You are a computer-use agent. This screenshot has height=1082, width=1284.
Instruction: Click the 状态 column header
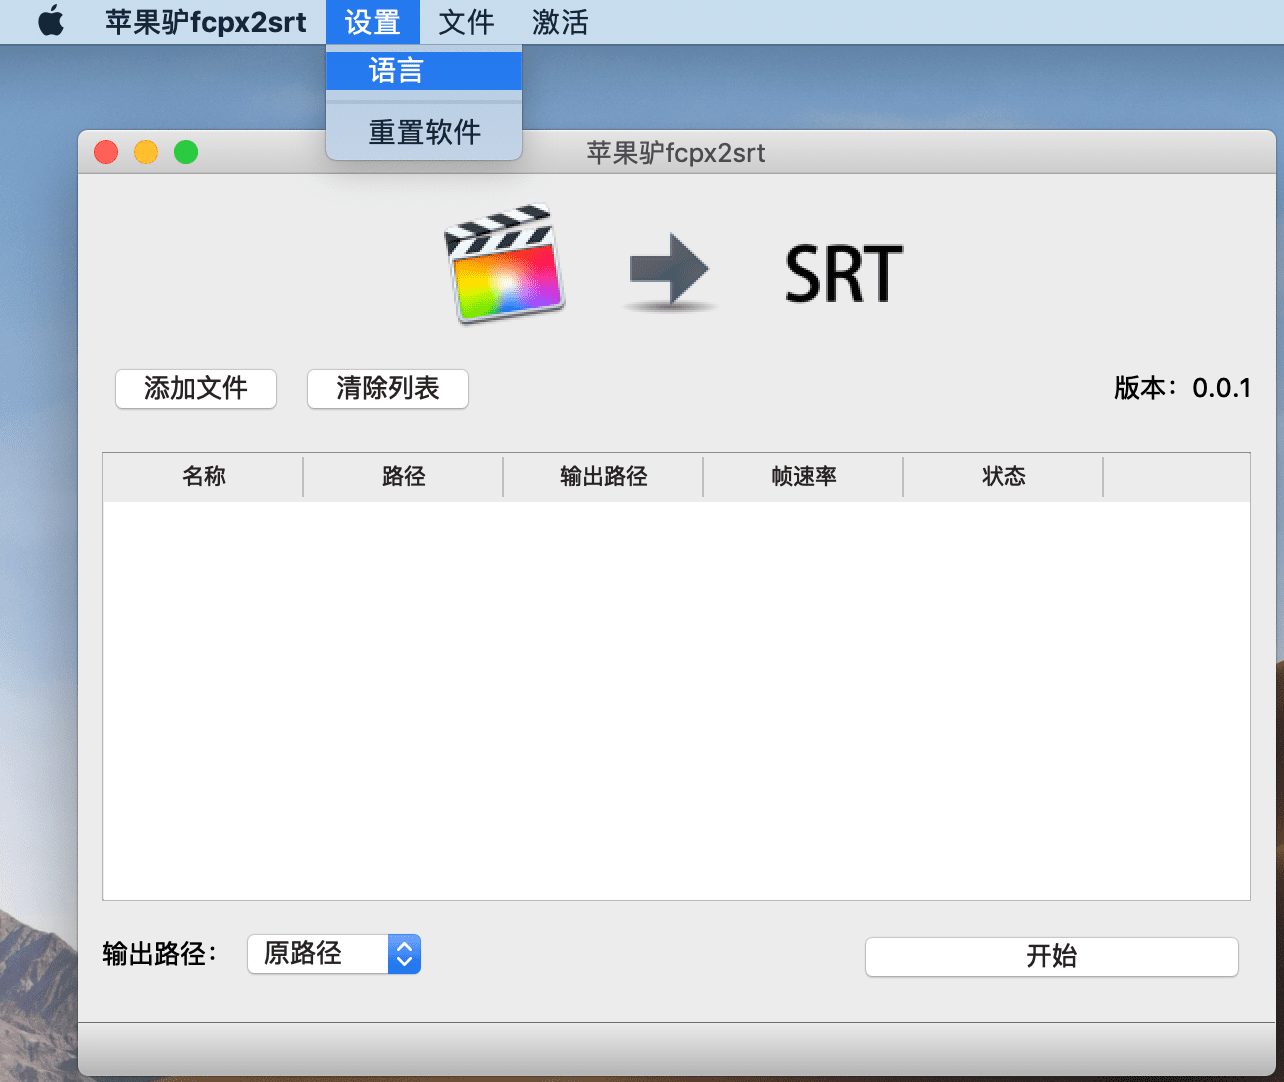(x=1003, y=476)
